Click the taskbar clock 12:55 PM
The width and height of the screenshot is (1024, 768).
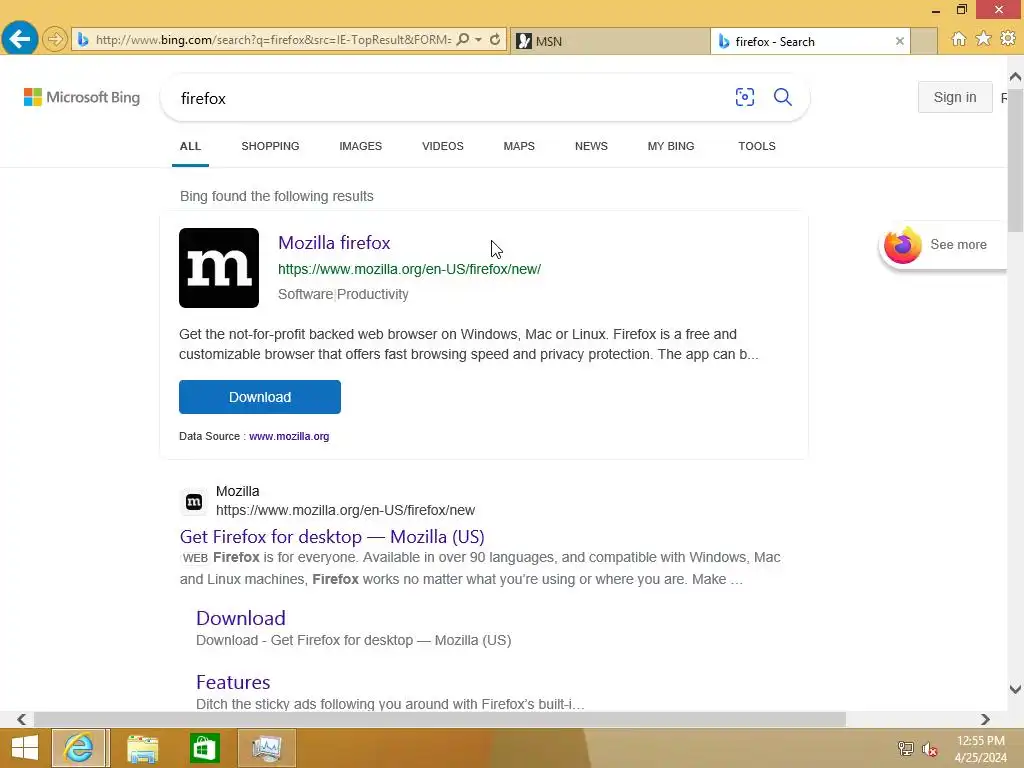(980, 741)
